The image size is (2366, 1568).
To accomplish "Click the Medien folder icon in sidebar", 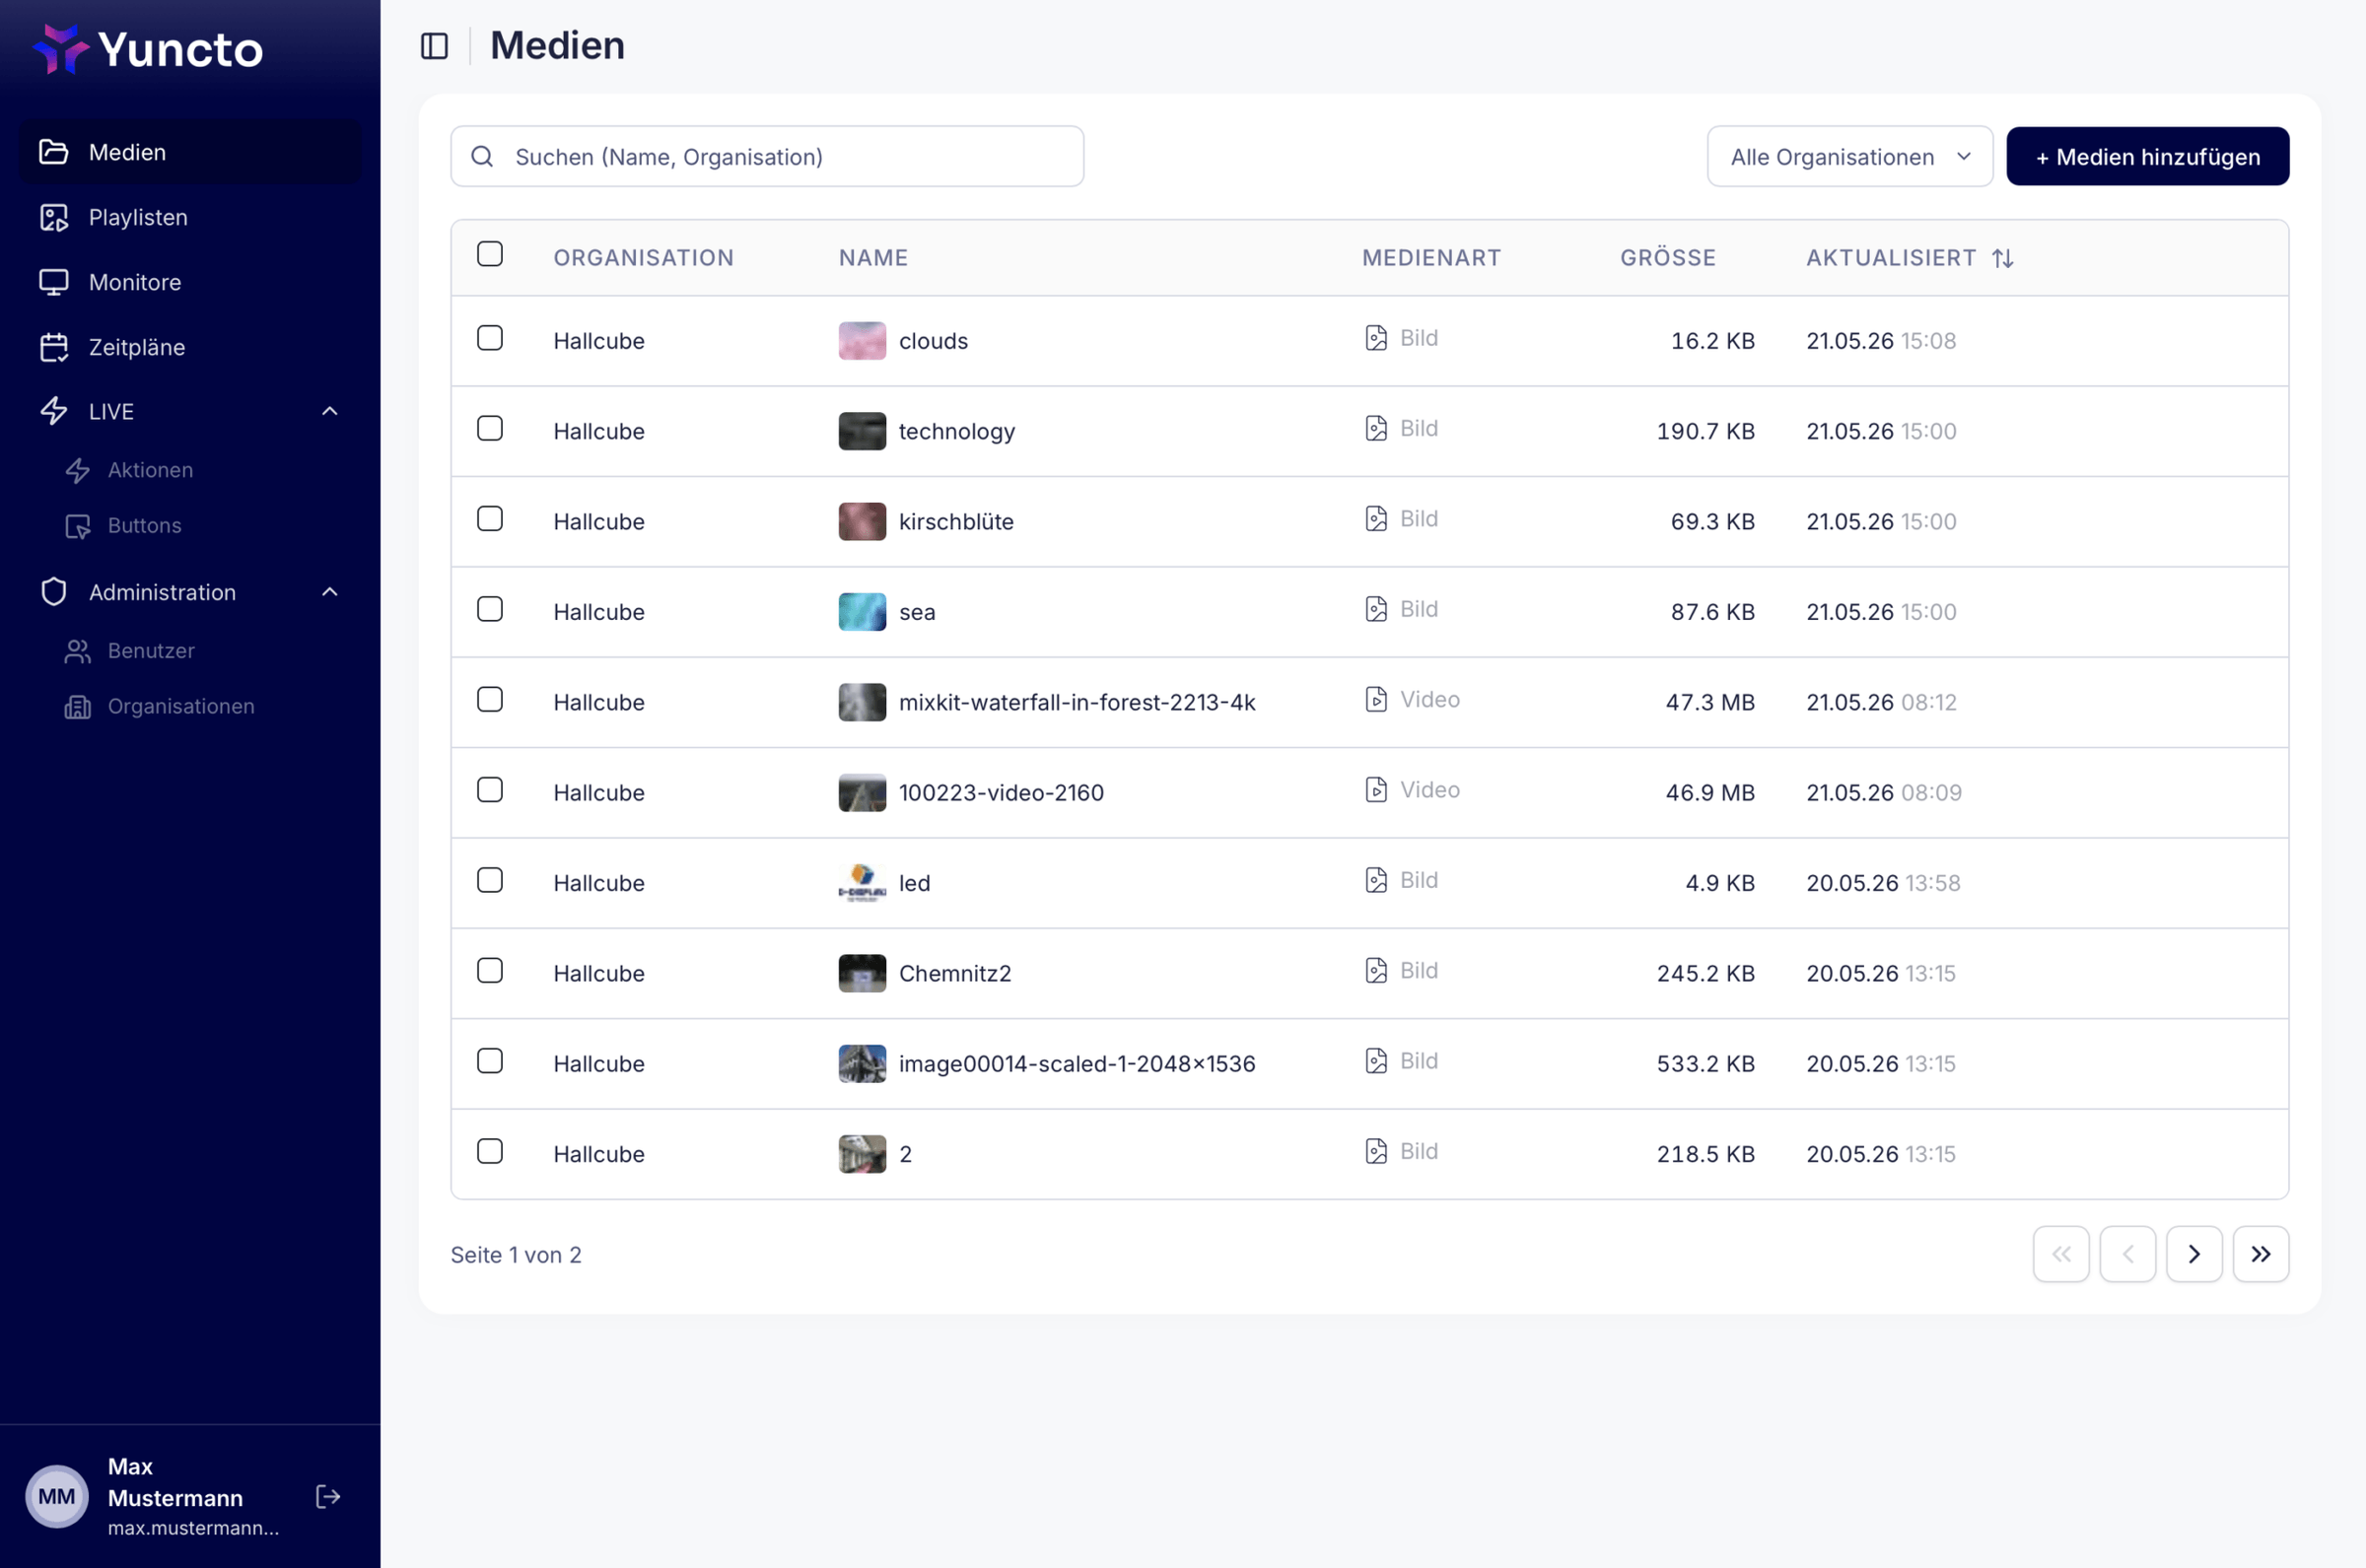I will (x=54, y=152).
